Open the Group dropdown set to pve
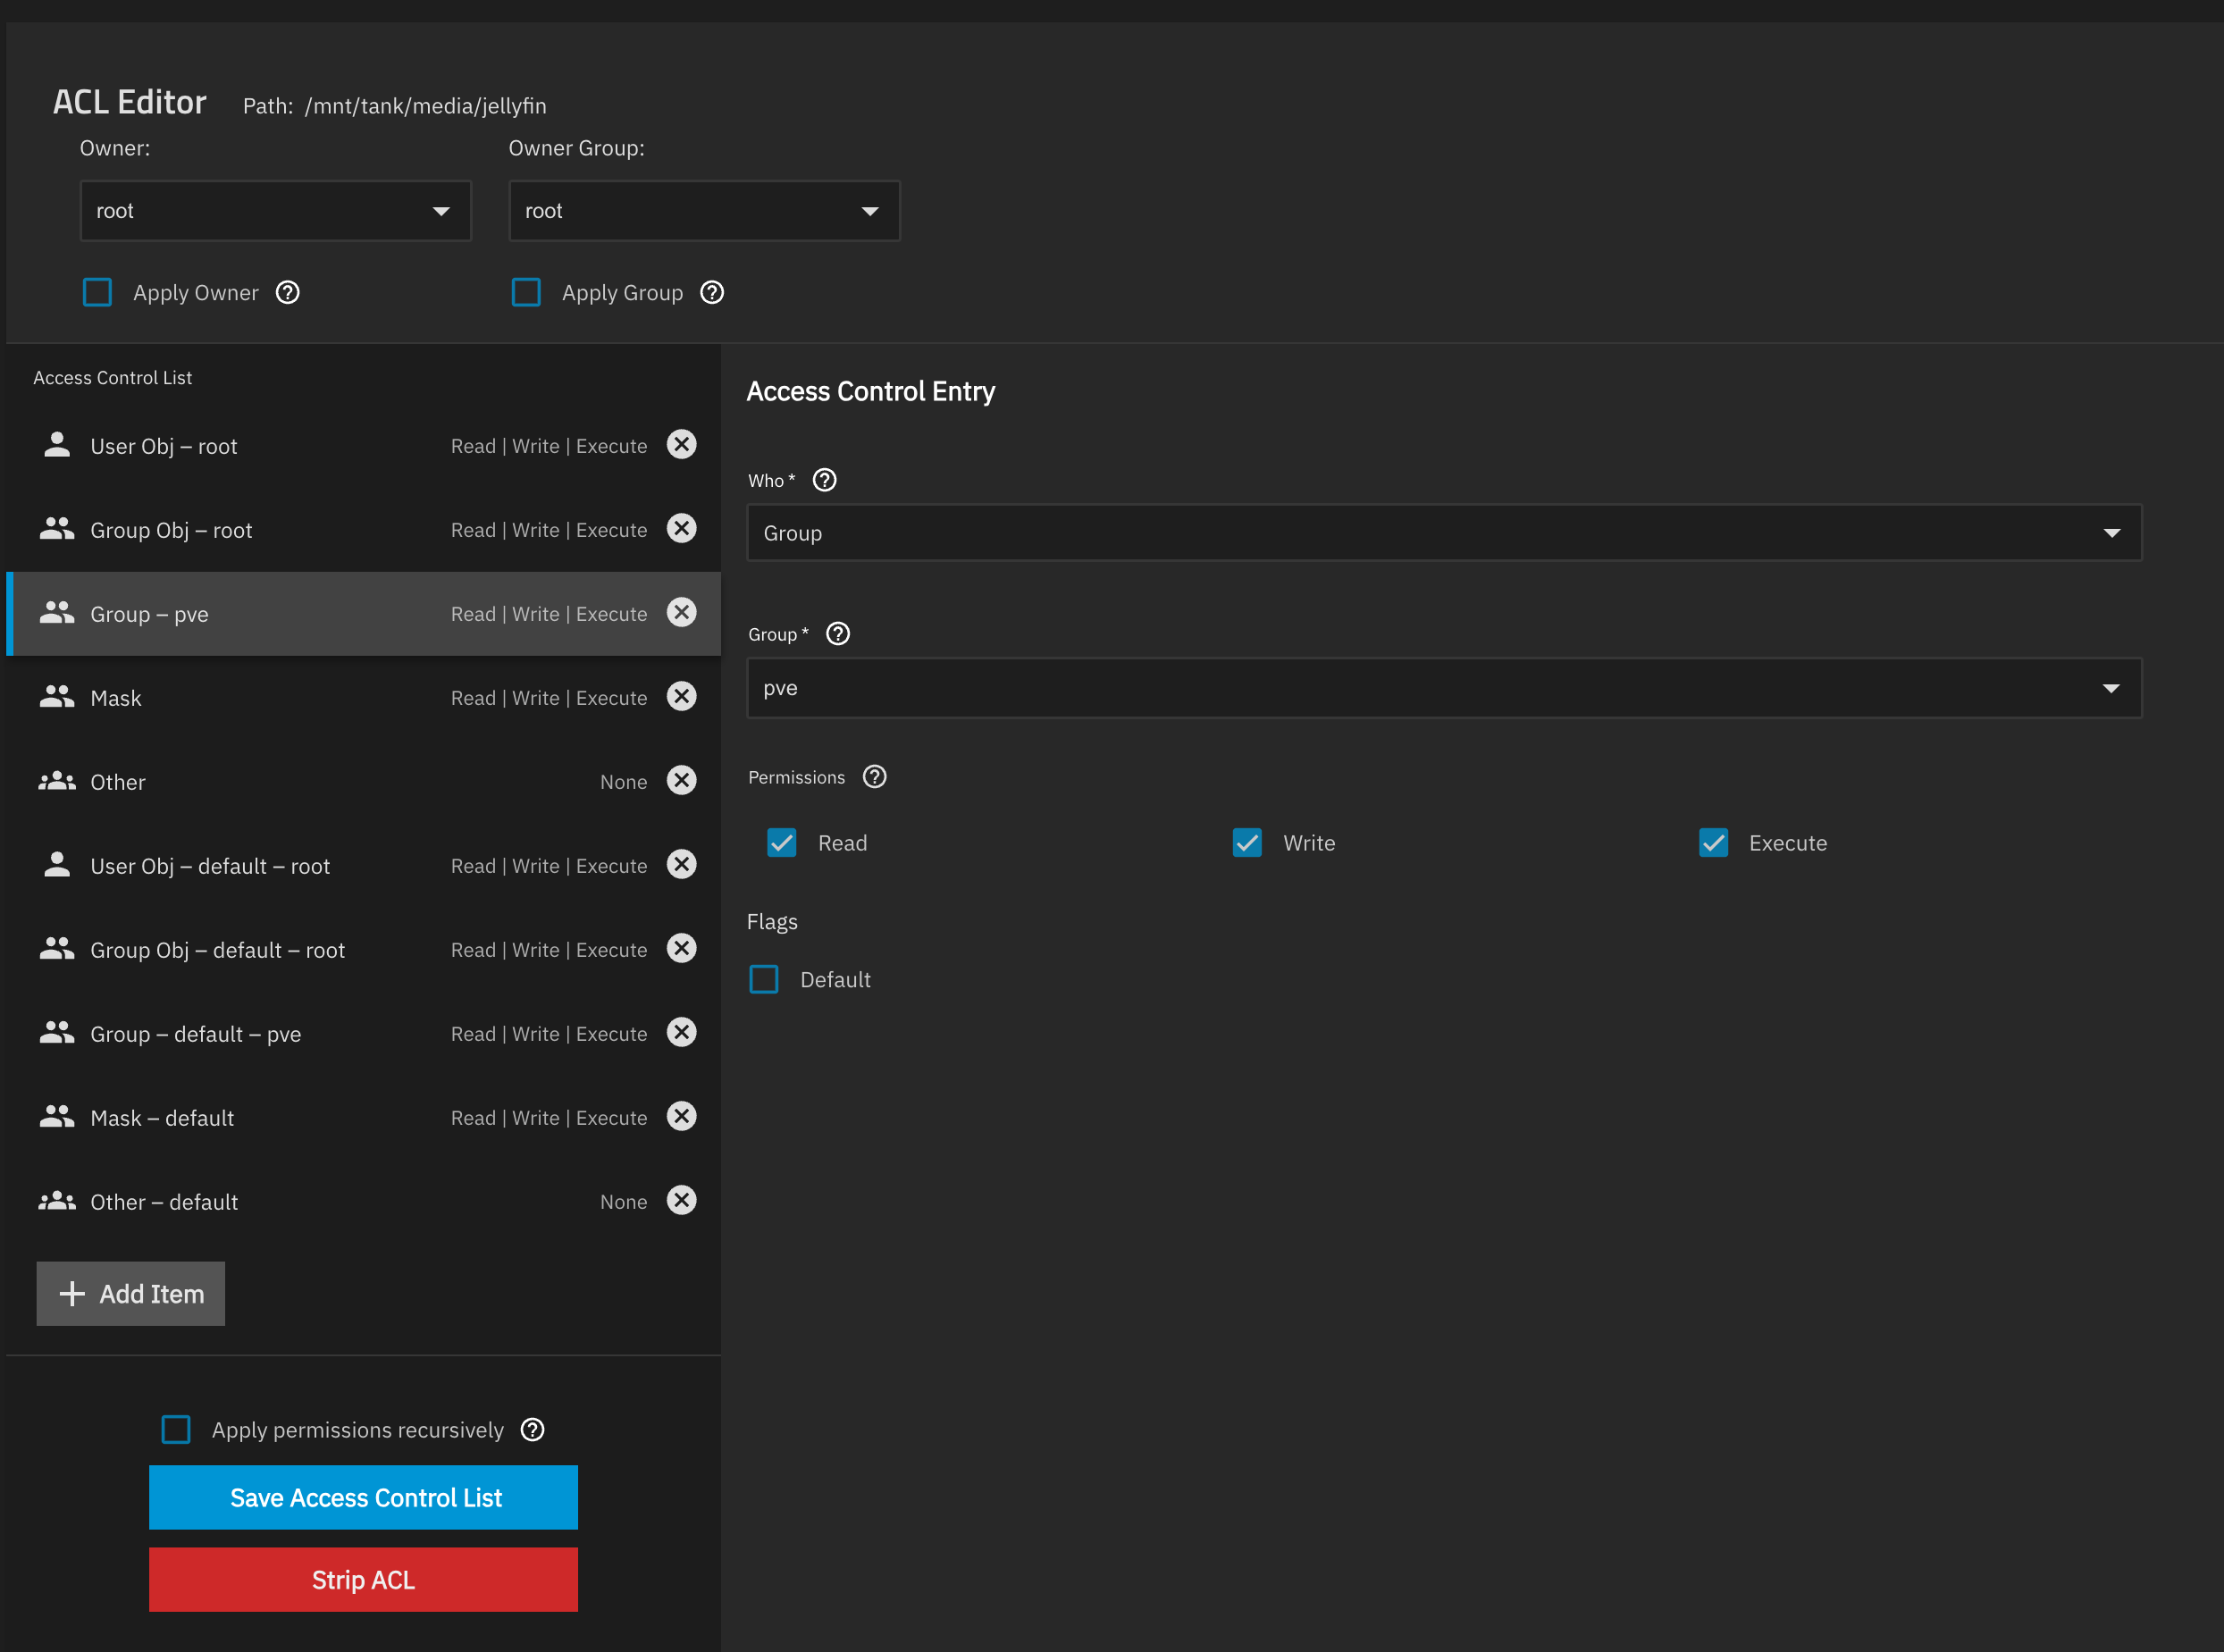Screen dimensions: 2224x1652 [x=1444, y=688]
